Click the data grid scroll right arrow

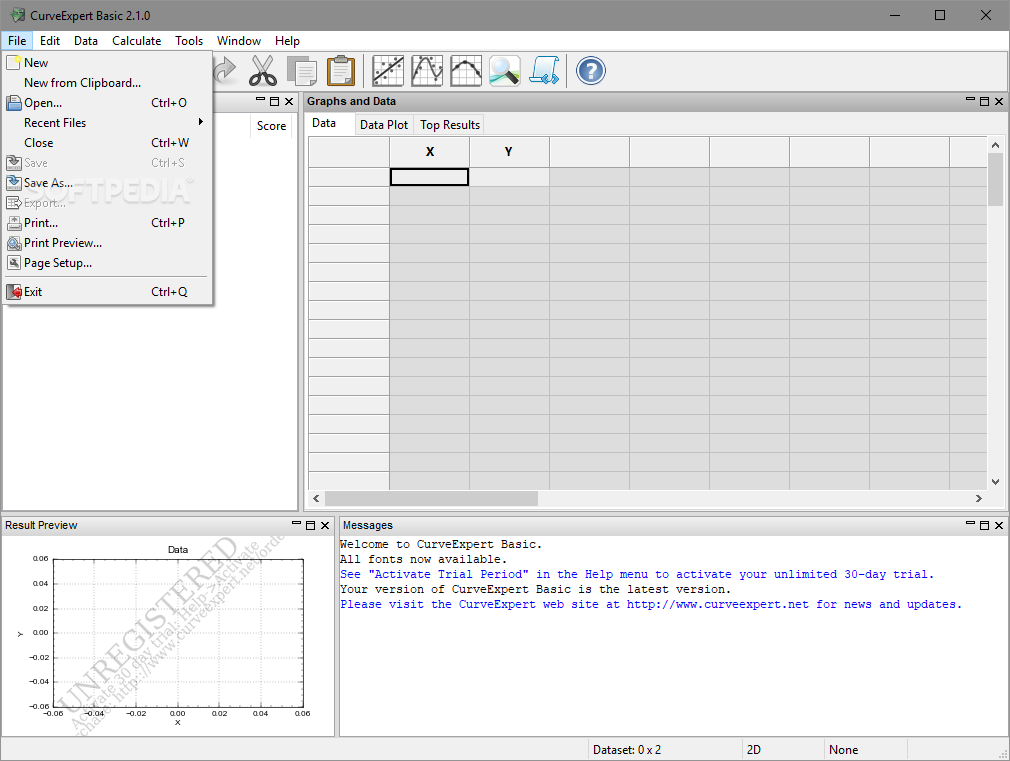click(x=978, y=498)
